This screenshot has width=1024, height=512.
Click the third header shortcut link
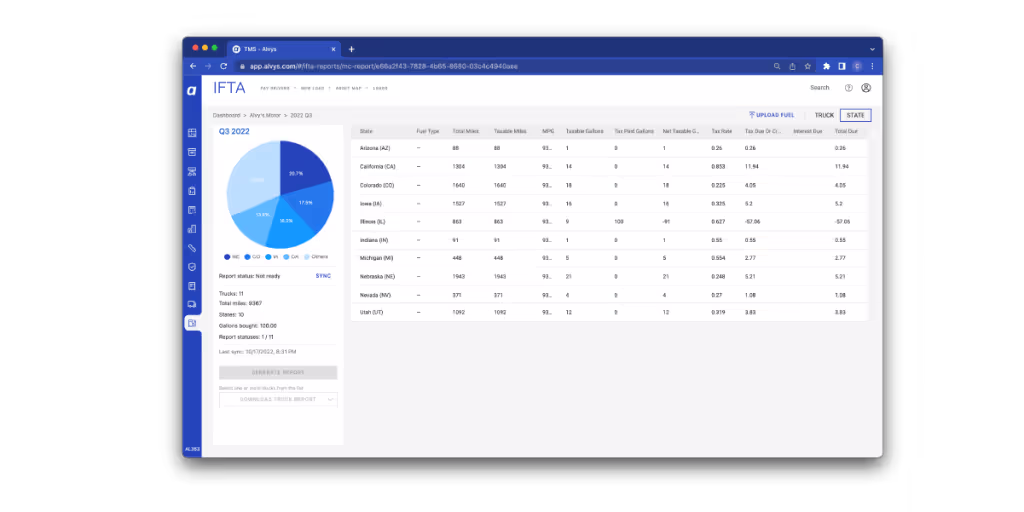coord(347,88)
